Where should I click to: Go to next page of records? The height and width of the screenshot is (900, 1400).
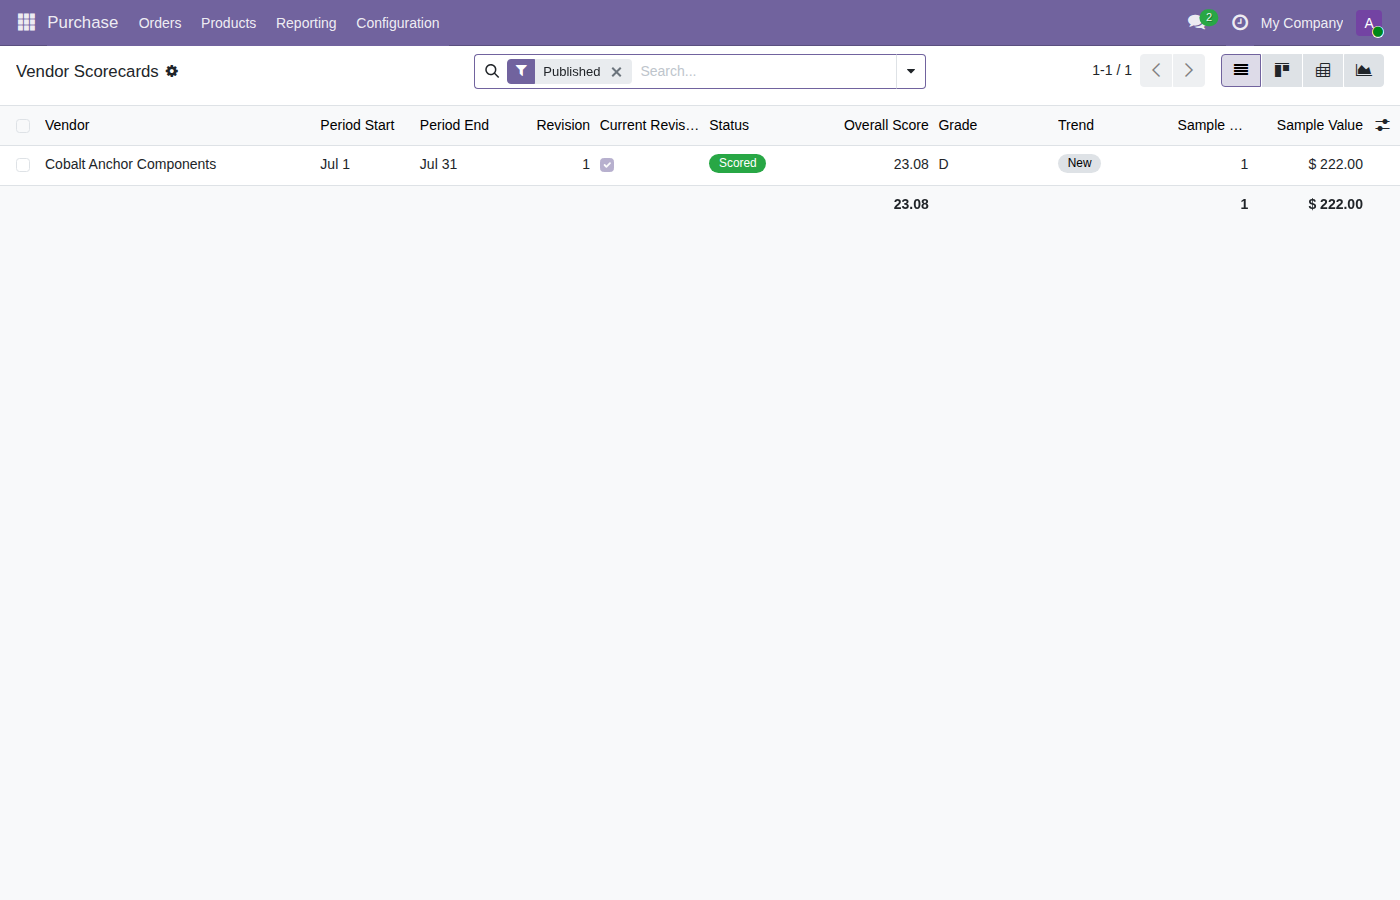[1189, 70]
